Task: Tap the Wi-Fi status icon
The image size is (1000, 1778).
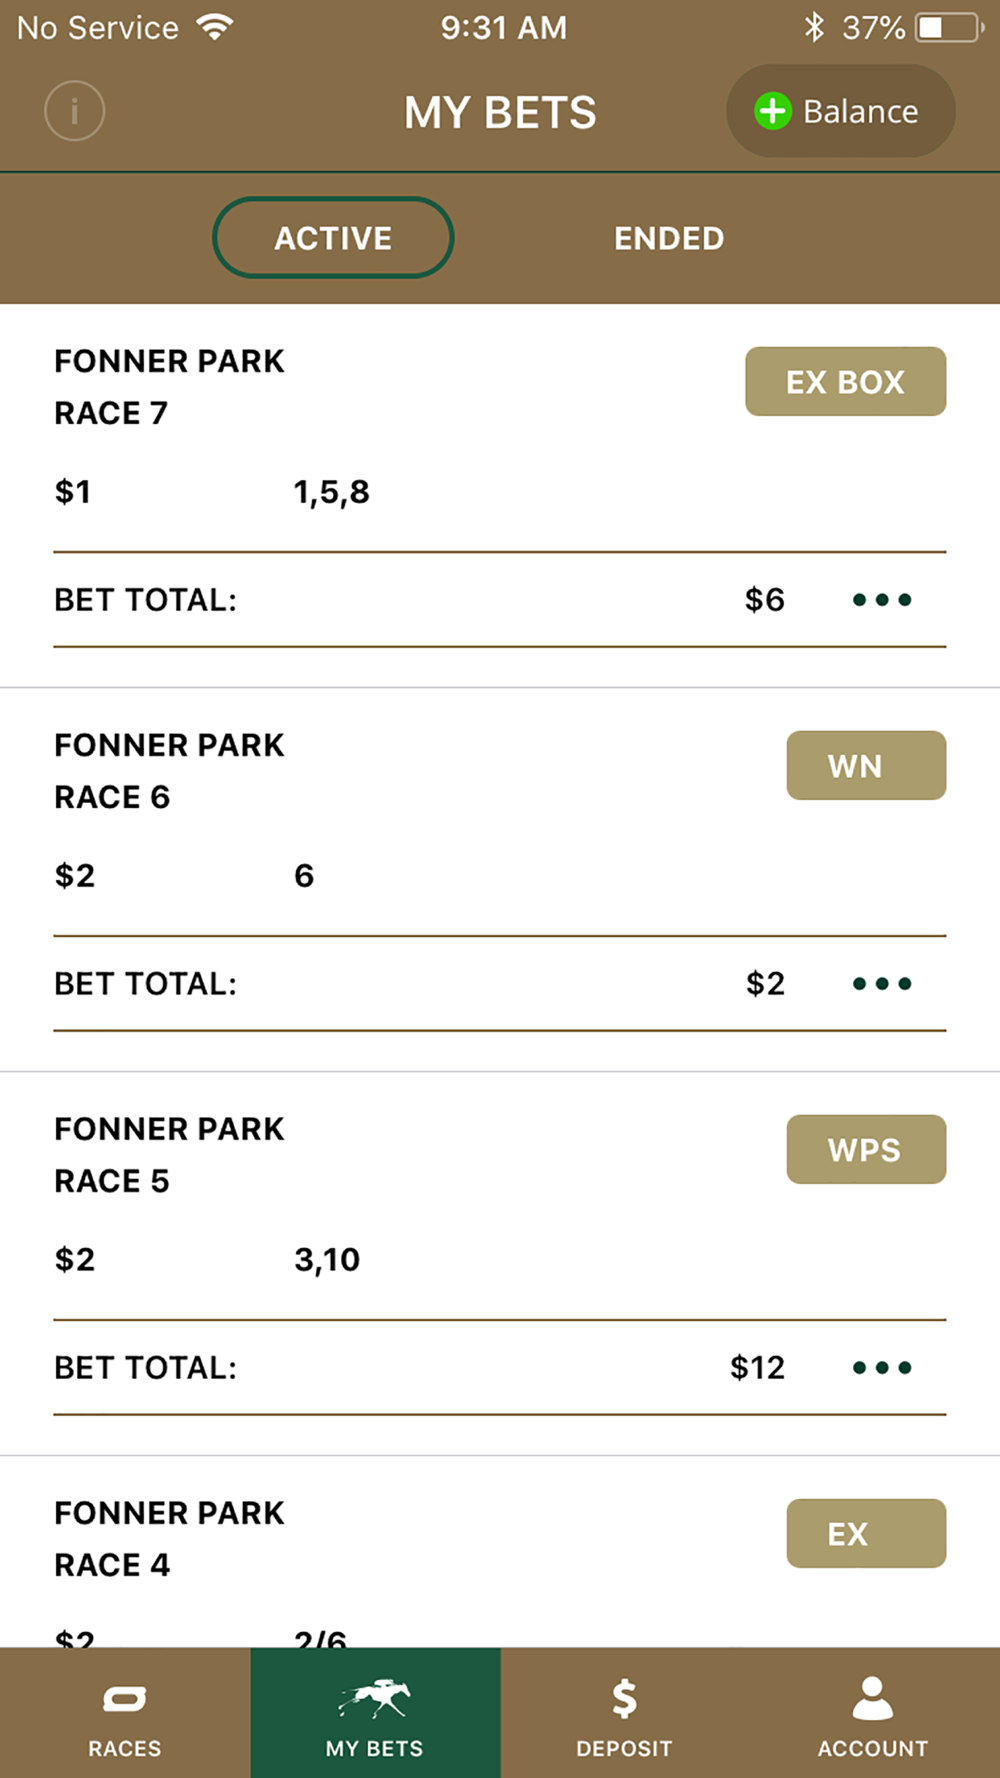Action: tap(215, 27)
